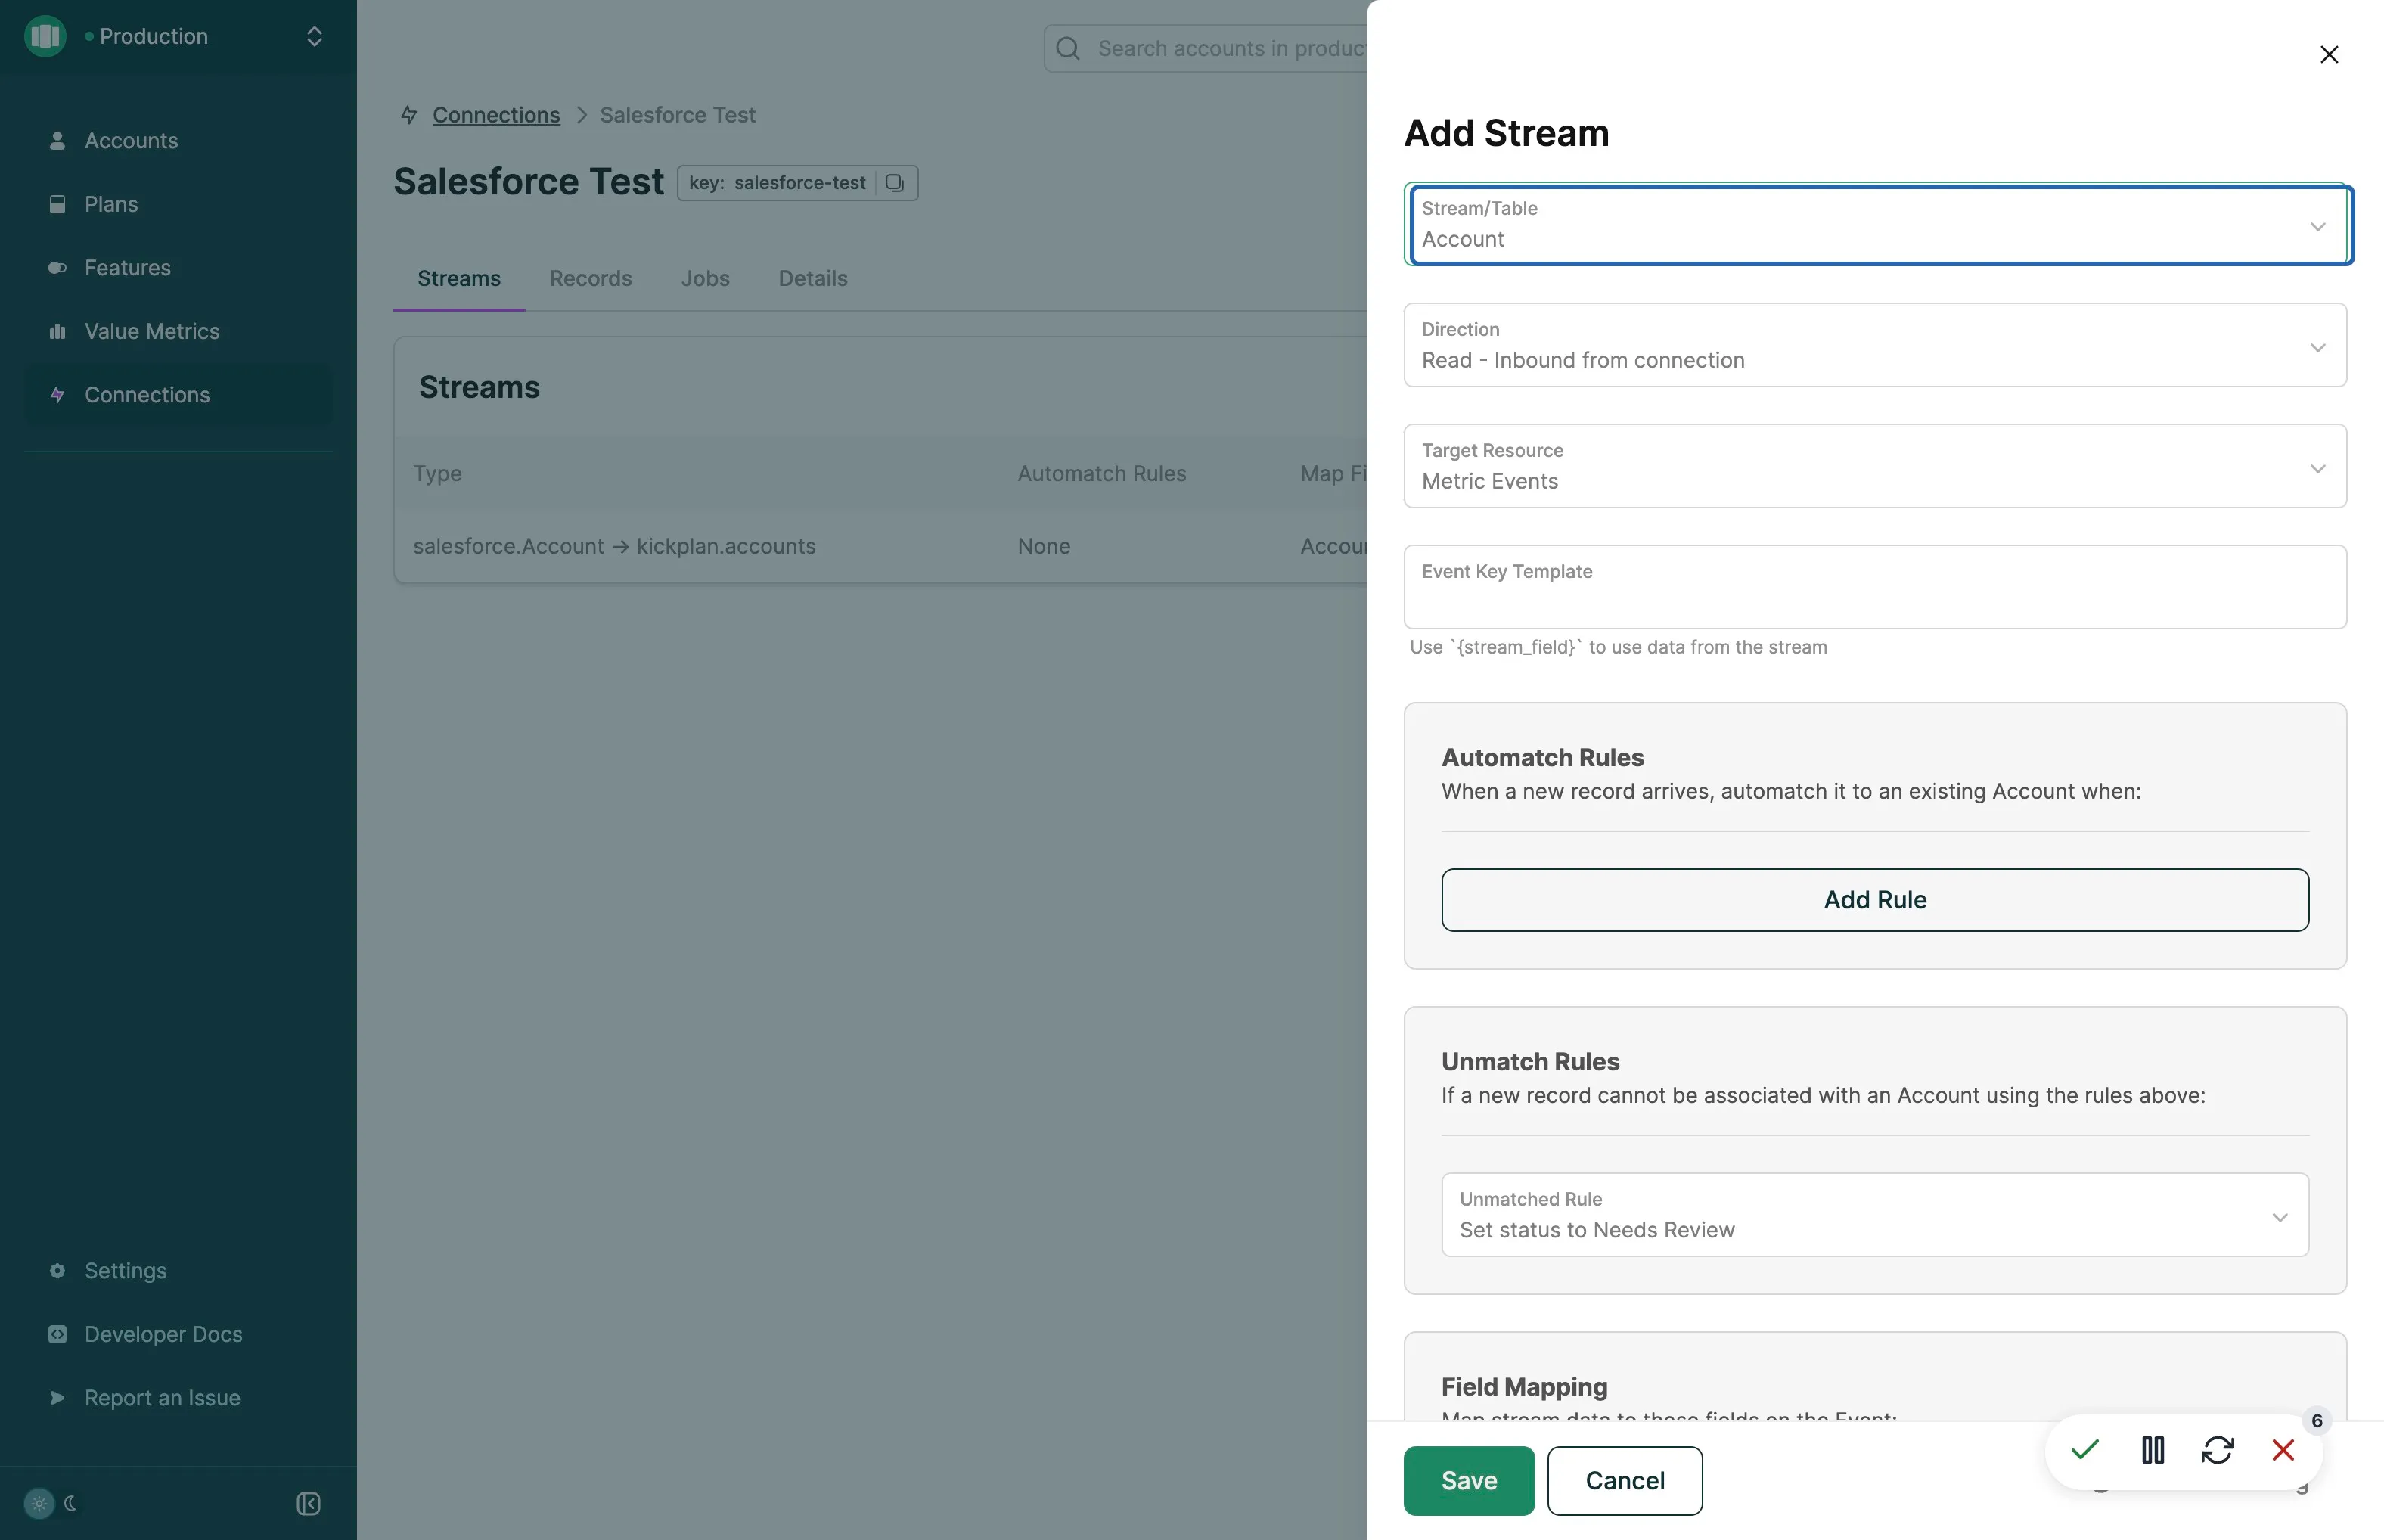Click the Cancel button
The width and height of the screenshot is (2384, 1540).
click(1625, 1481)
